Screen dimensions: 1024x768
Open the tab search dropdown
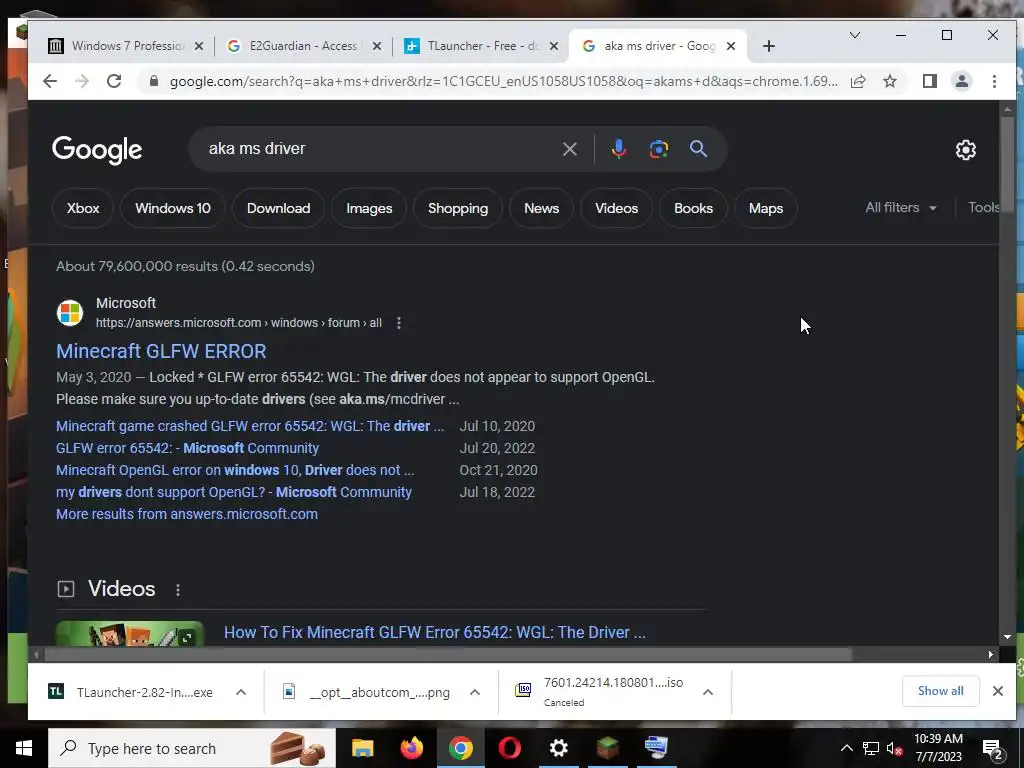tap(854, 35)
